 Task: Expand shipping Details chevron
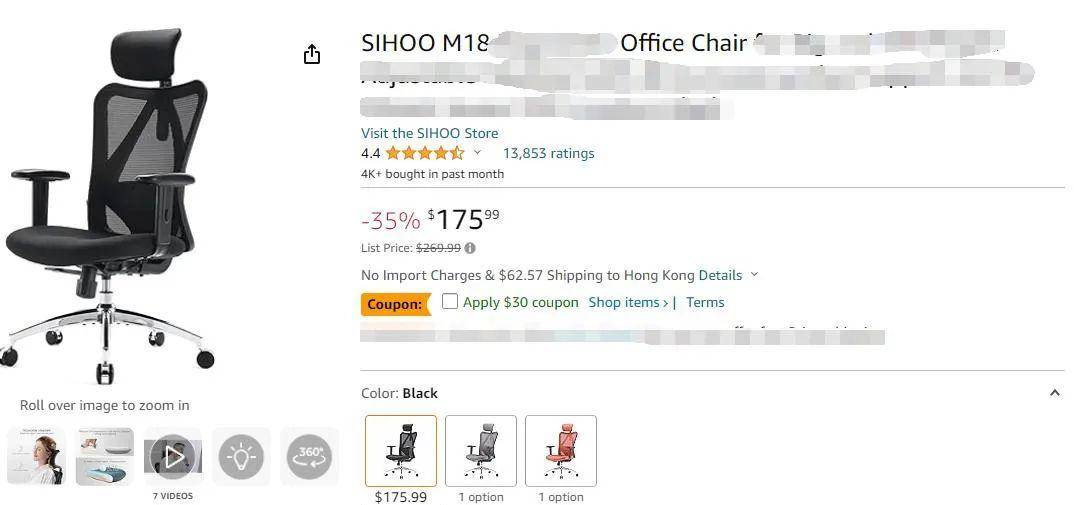(754, 275)
